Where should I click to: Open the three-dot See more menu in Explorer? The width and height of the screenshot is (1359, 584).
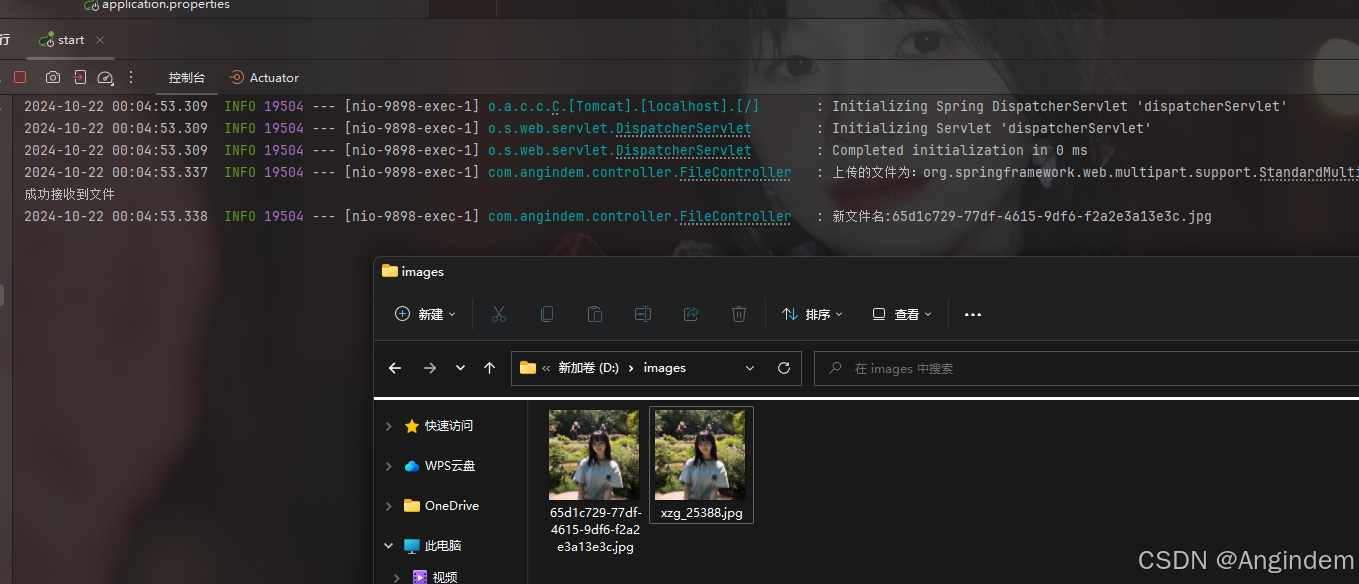click(973, 314)
